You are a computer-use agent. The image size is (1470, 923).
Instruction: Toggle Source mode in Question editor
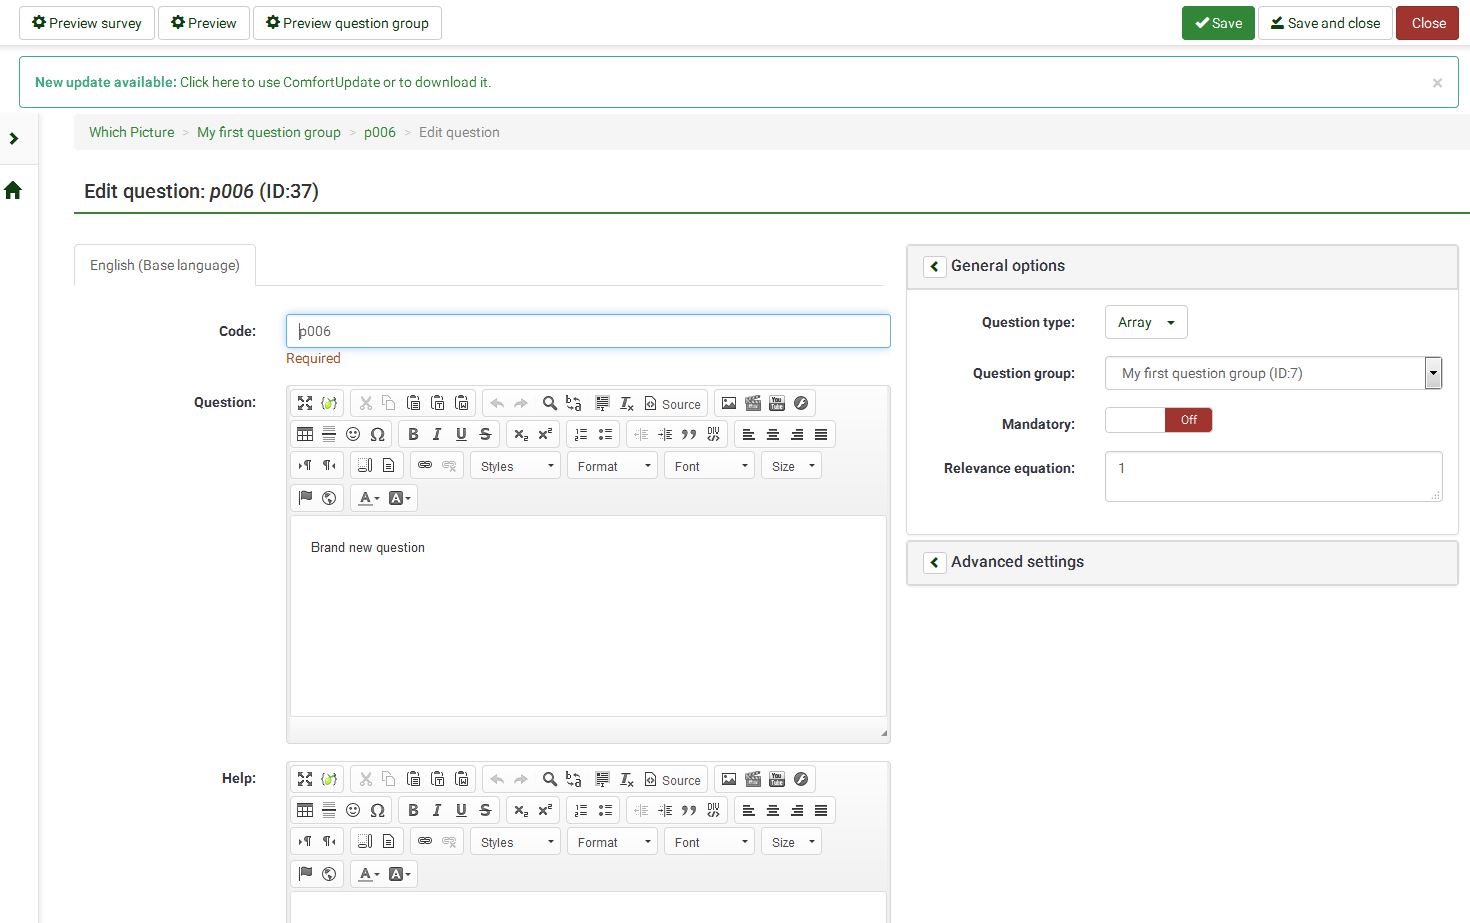coord(672,403)
